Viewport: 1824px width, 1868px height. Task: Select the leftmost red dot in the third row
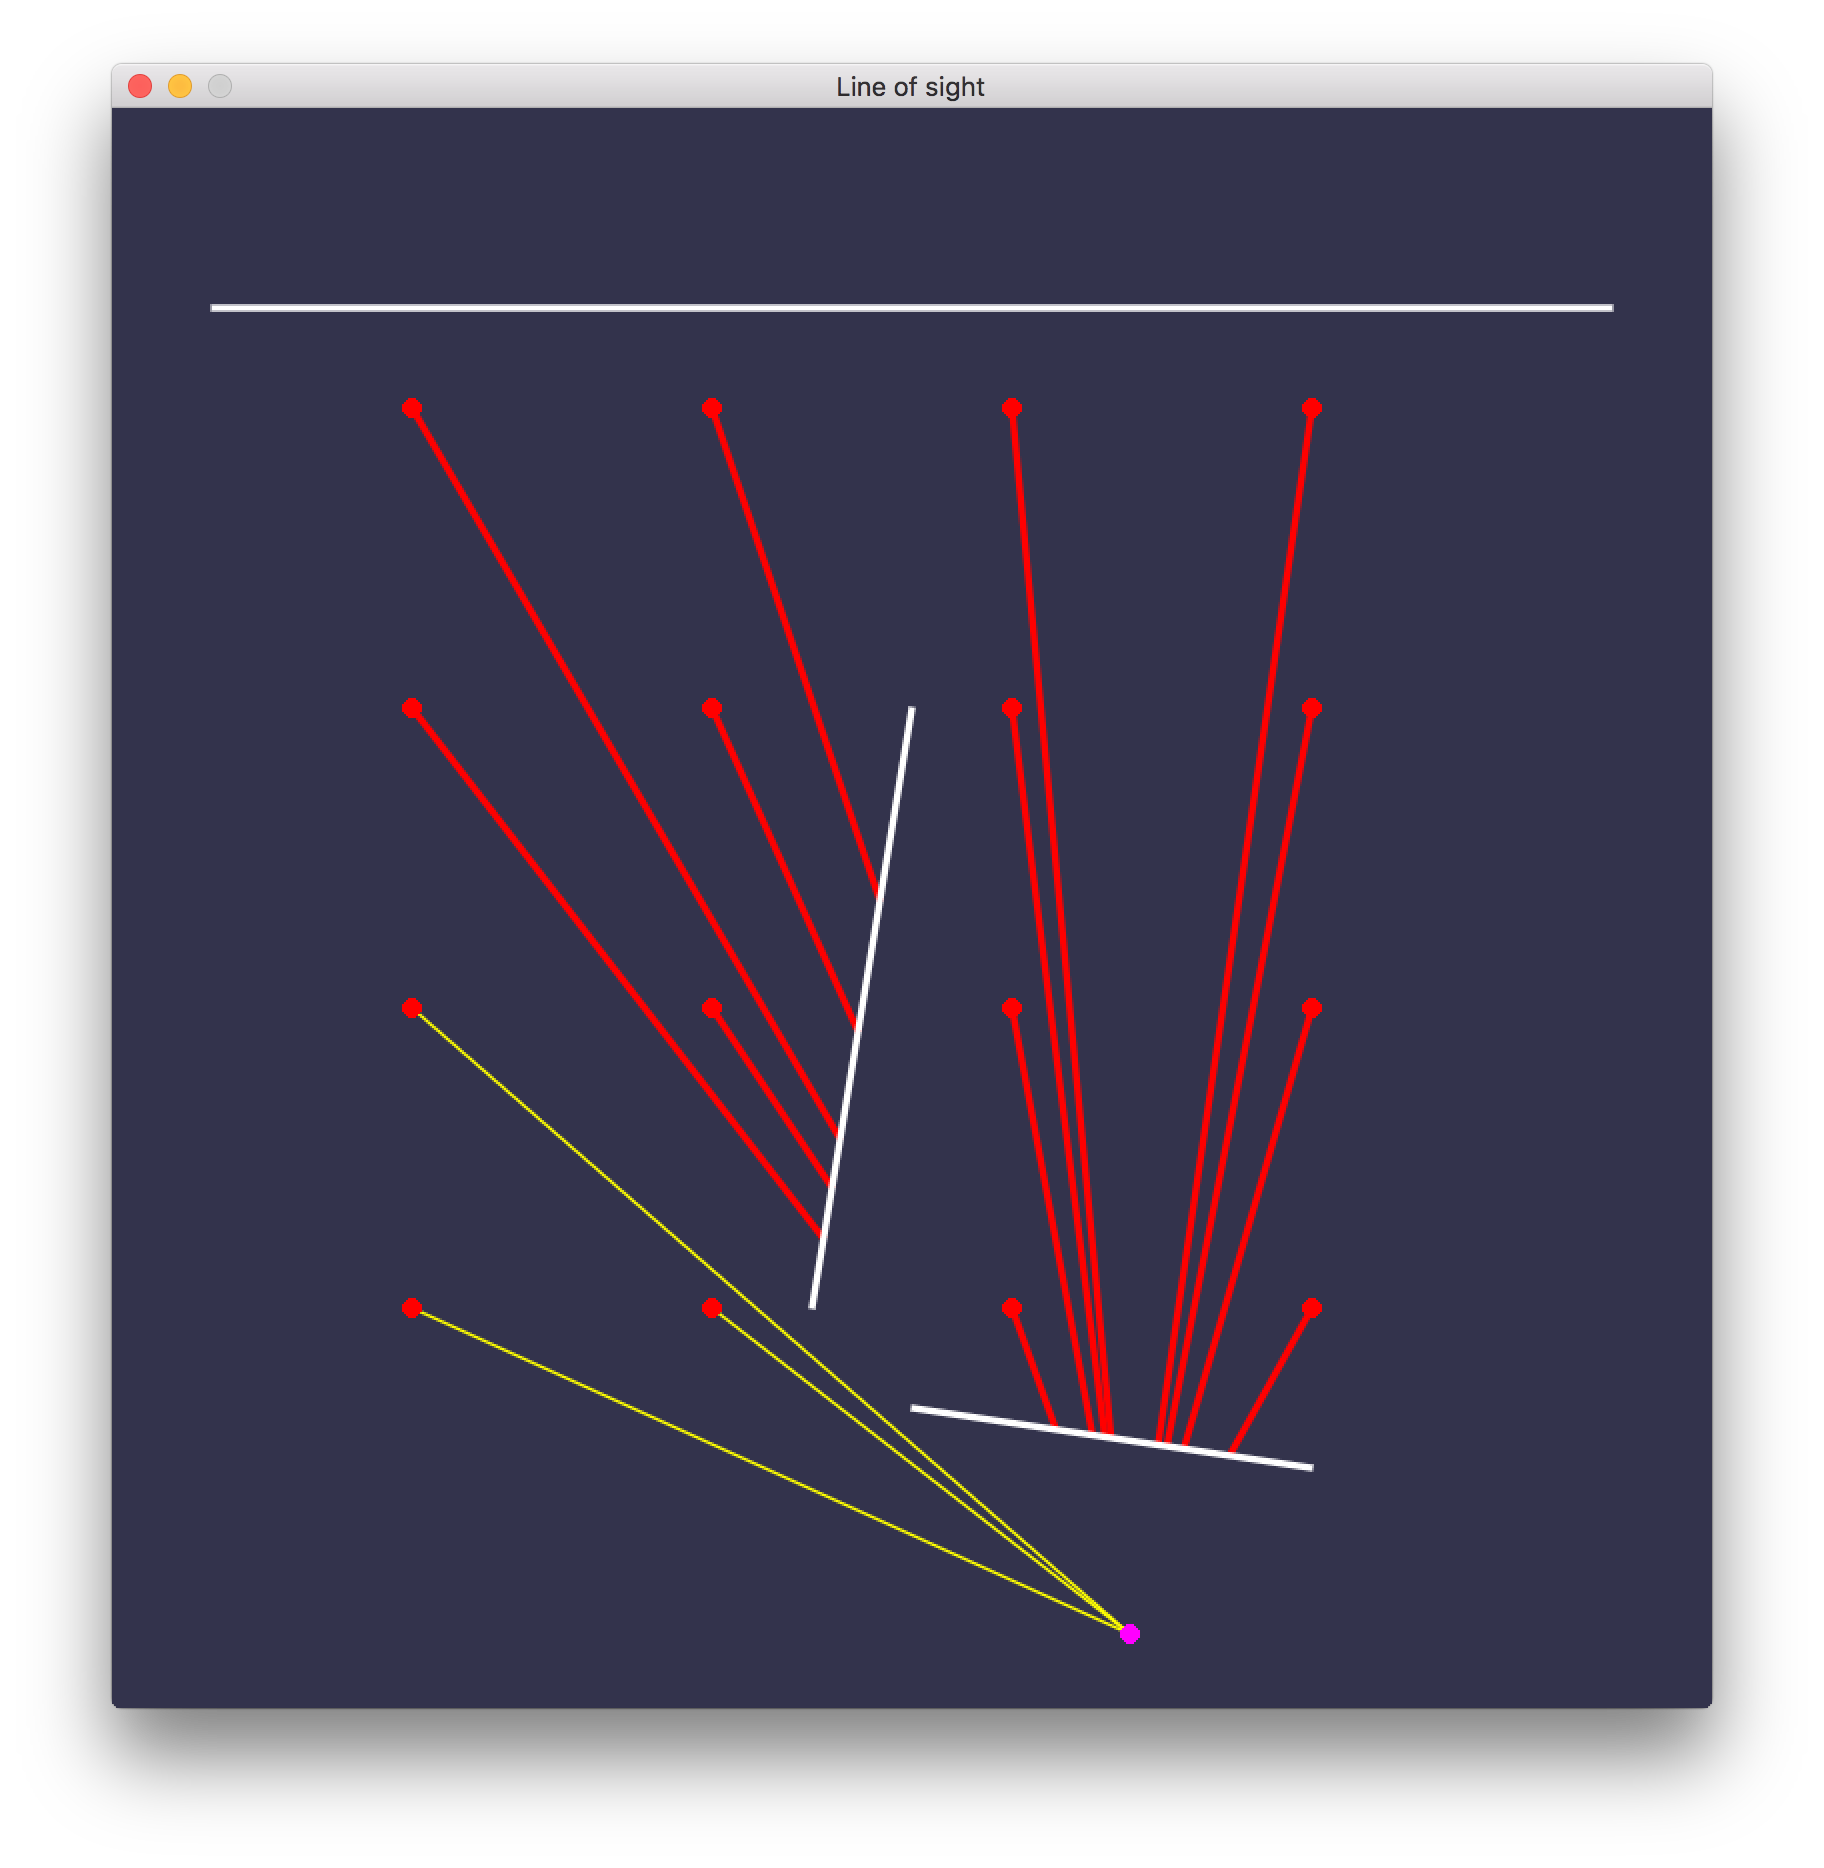411,1008
